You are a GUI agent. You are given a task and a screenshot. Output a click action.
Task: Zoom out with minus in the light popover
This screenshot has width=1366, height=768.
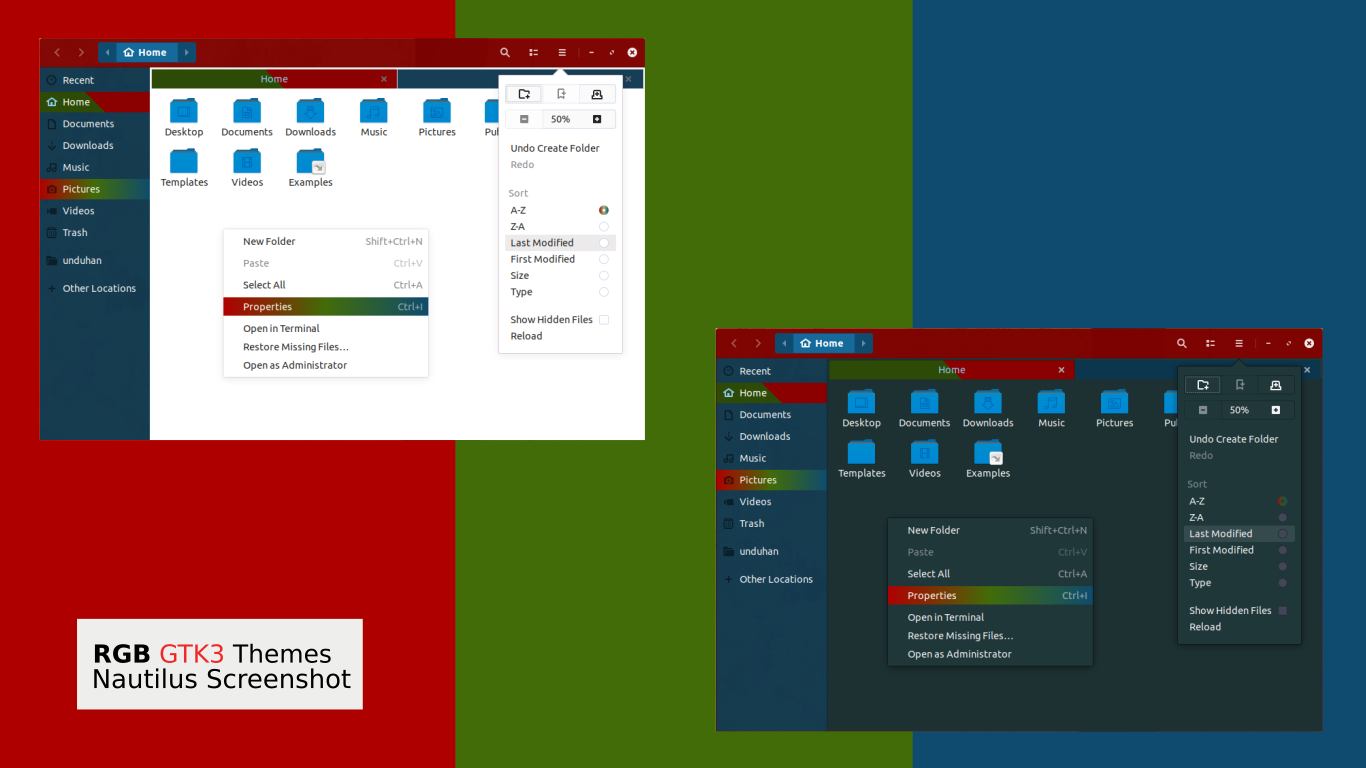click(x=524, y=119)
